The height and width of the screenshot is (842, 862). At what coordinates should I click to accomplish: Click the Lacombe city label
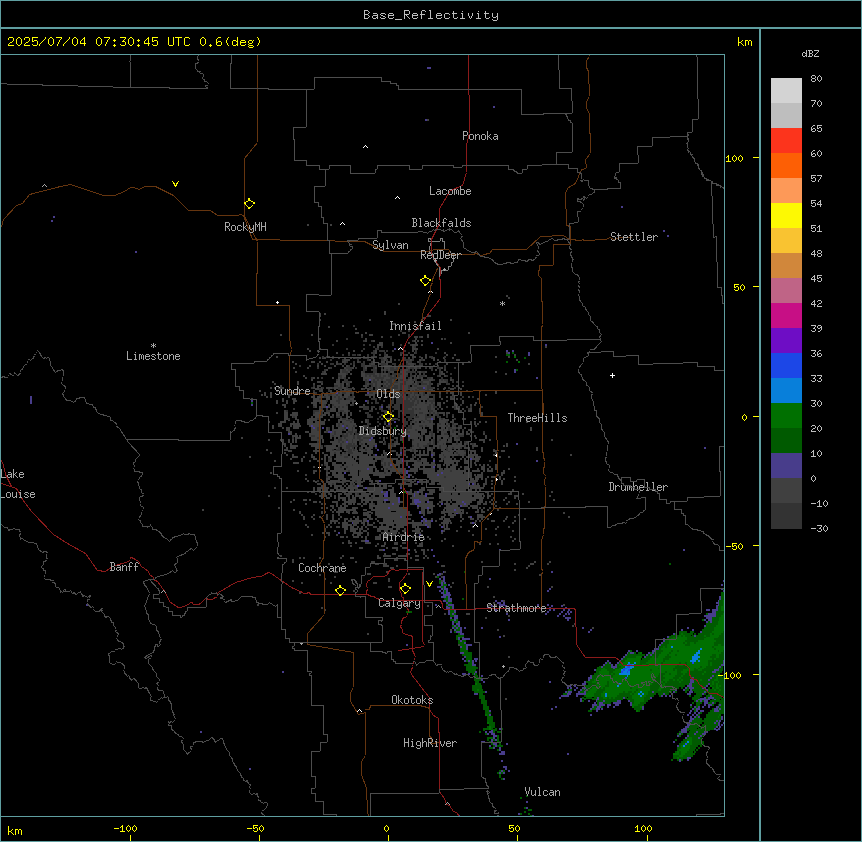pyautogui.click(x=450, y=191)
